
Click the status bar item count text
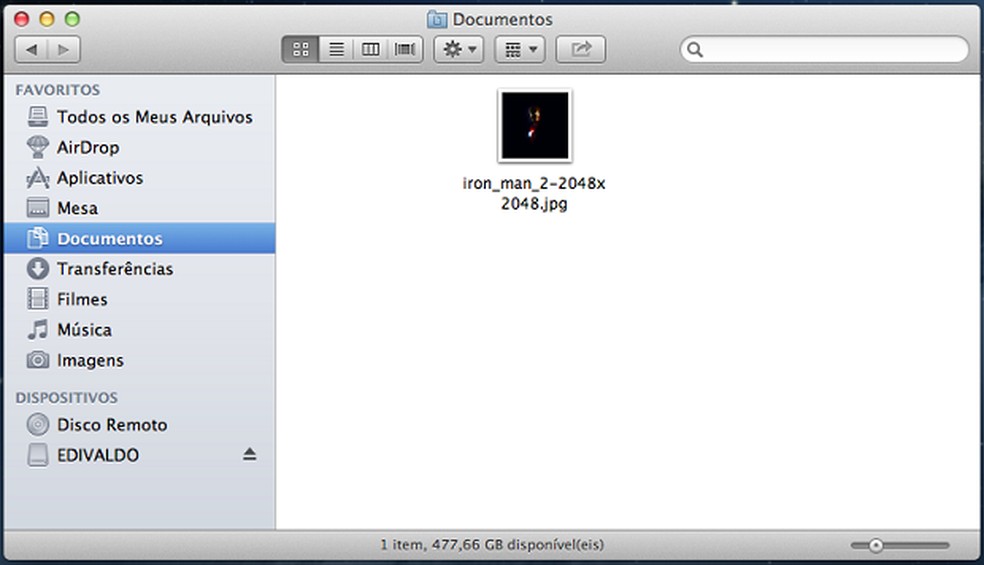tap(492, 544)
